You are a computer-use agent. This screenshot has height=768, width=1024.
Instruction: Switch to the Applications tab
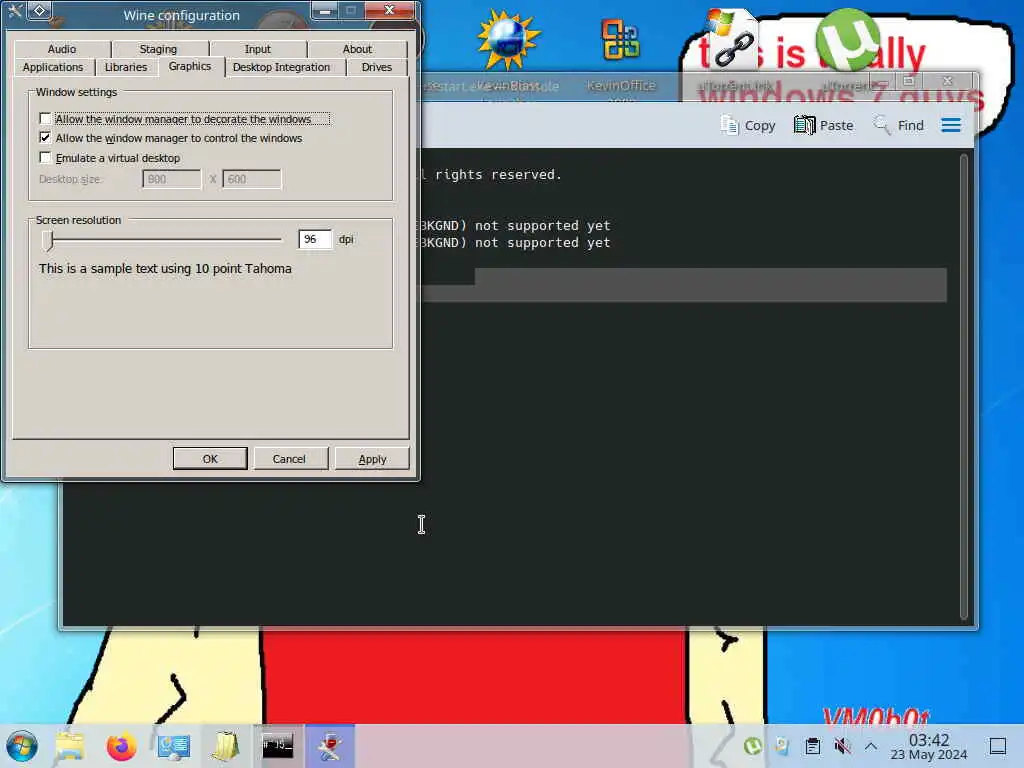53,67
